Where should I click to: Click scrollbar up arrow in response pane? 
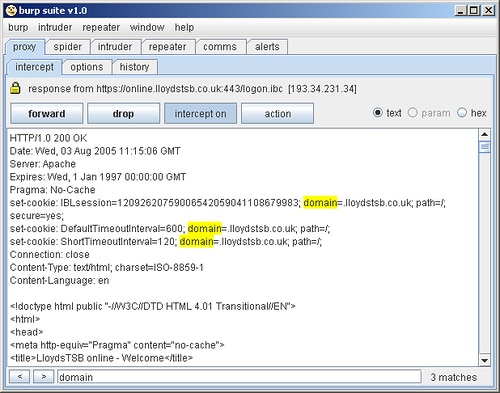pyautogui.click(x=485, y=135)
